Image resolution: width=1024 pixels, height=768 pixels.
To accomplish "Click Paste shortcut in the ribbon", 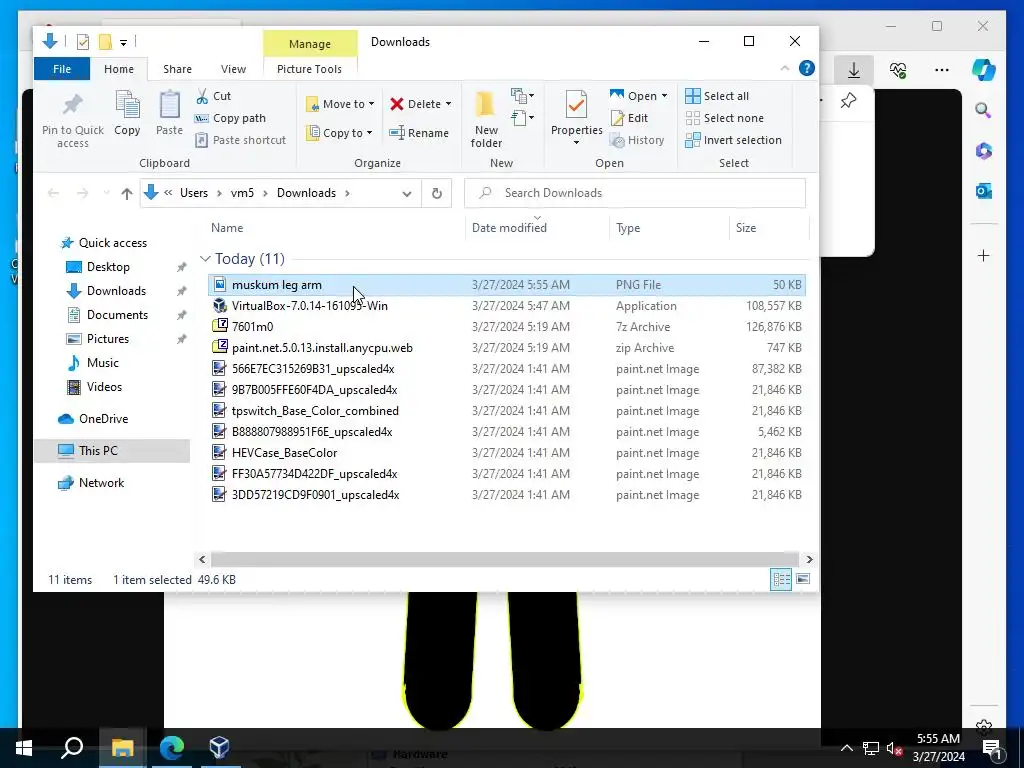I will click(240, 140).
